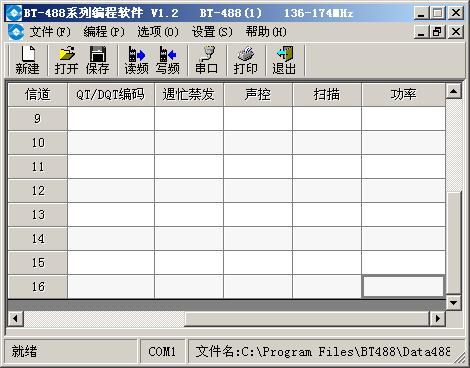
Task: Click the vertical scrollbar thumb
Action: (x=454, y=243)
